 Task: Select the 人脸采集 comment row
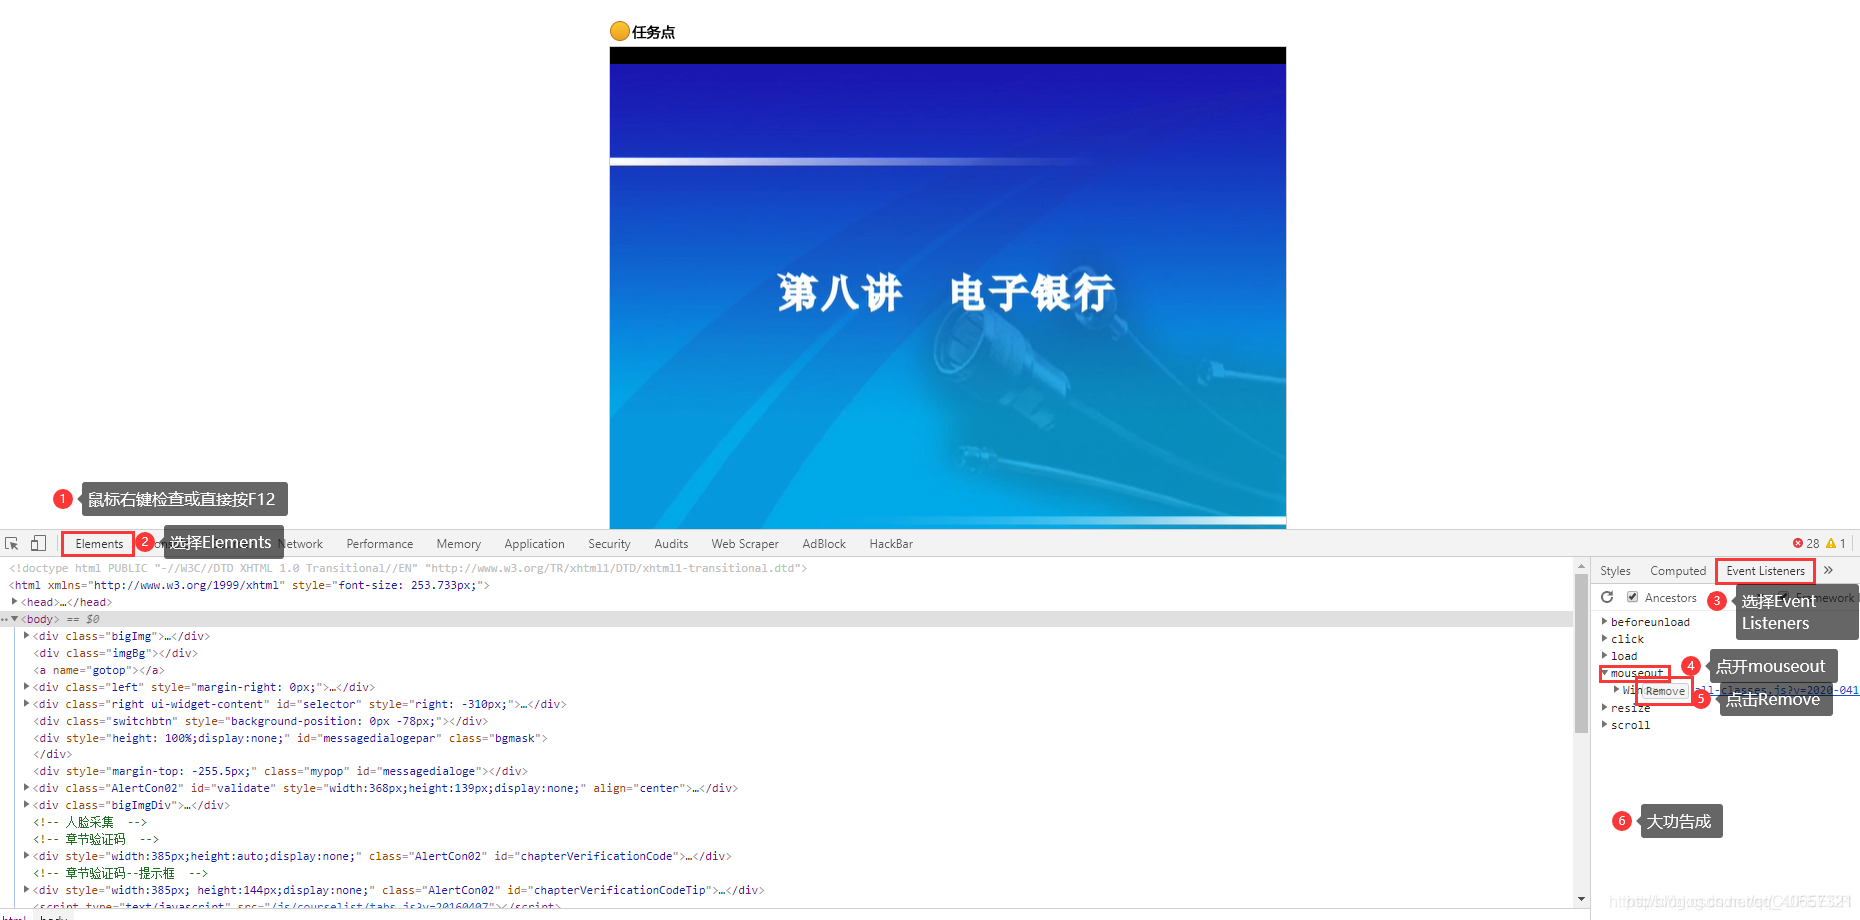(x=786, y=822)
